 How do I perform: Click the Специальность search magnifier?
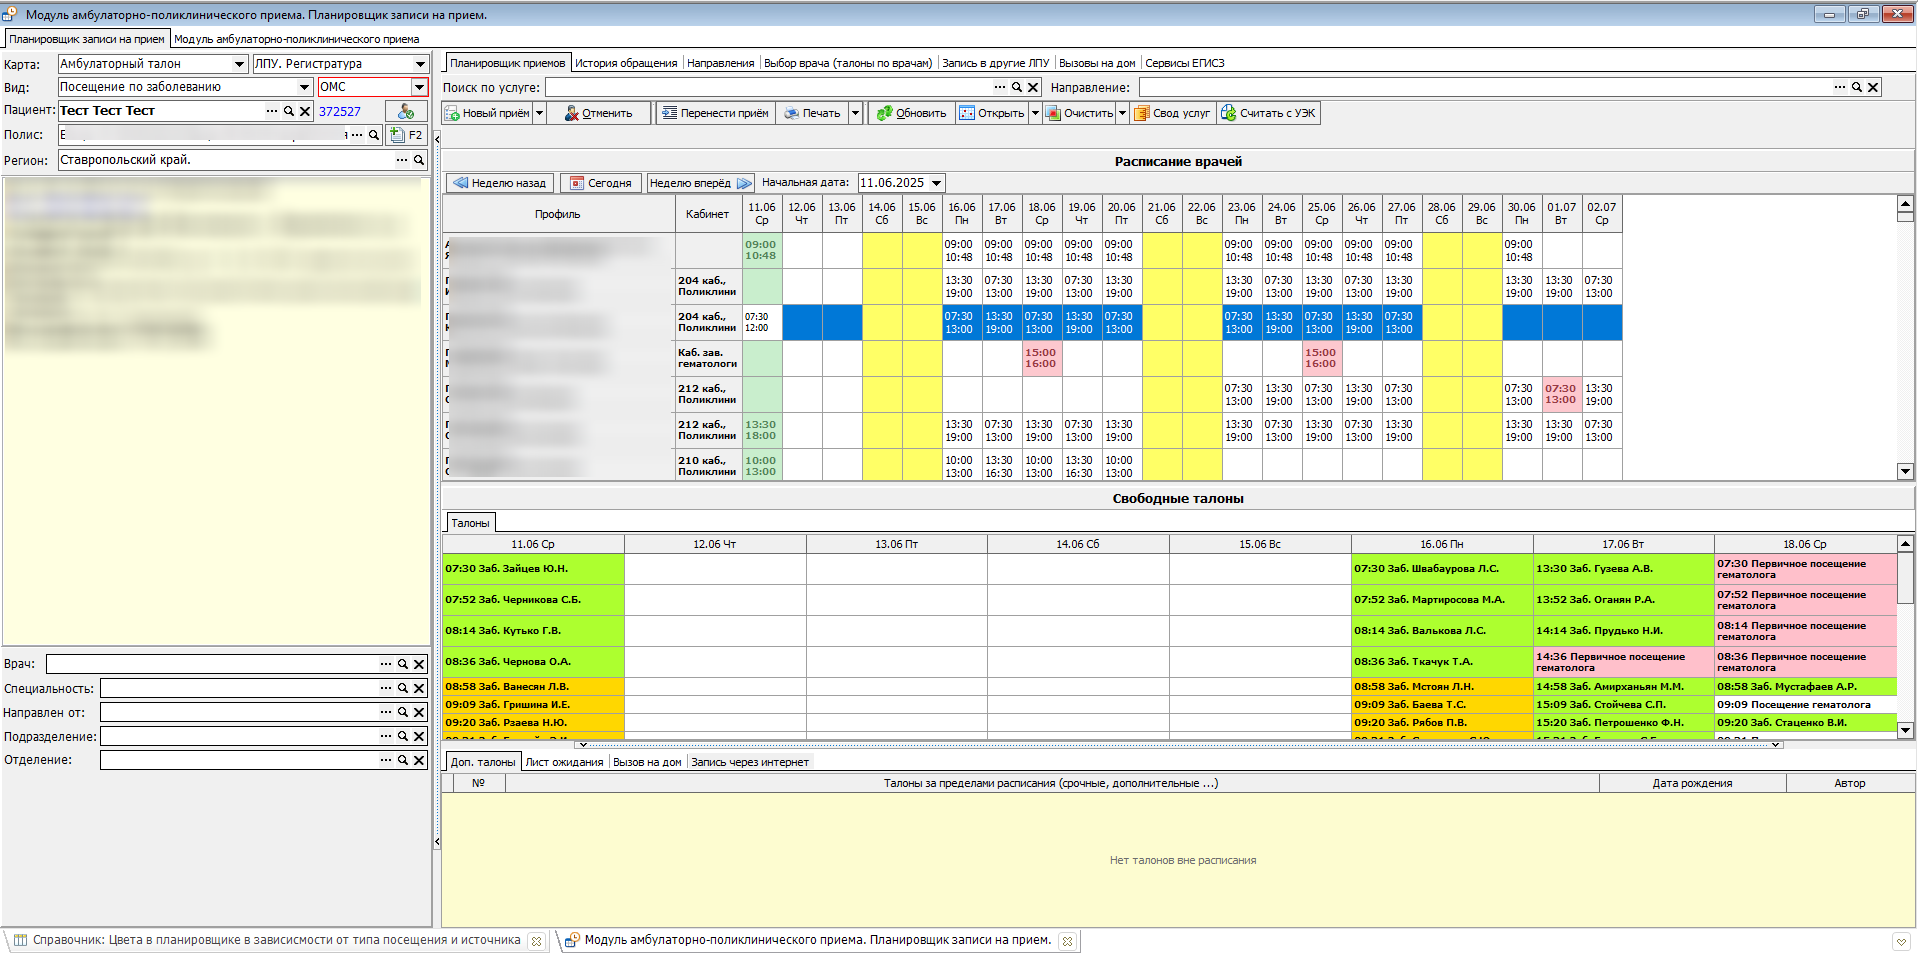403,688
